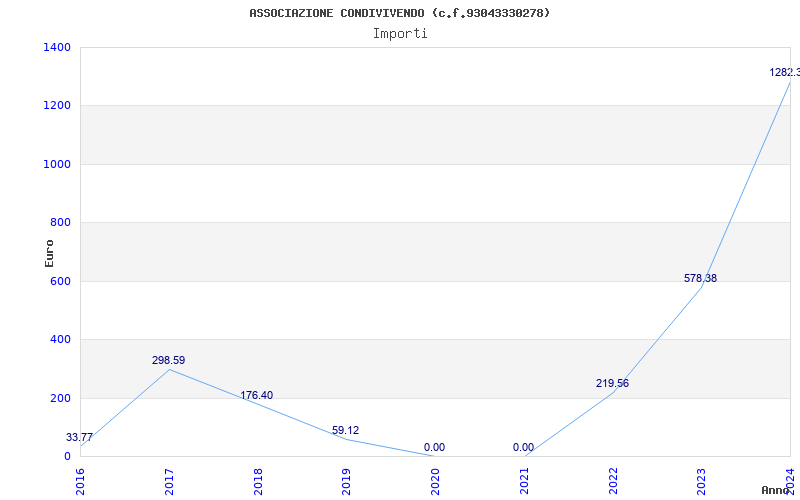Select the 298.59 data label
The image size is (800, 500).
[168, 360]
